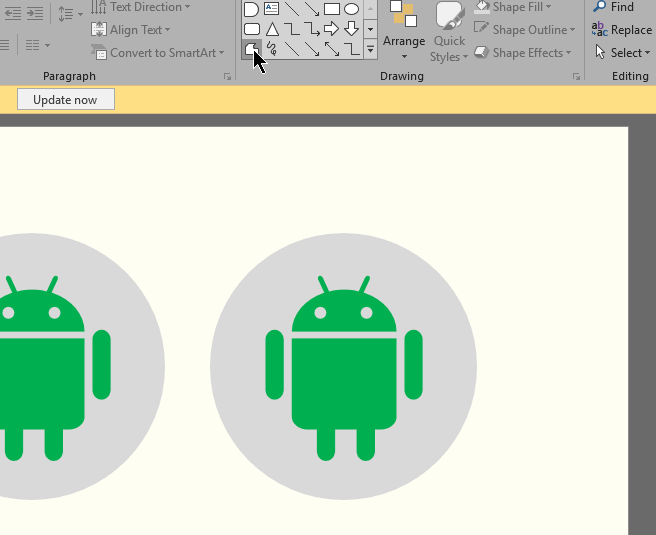
Task: Open the Select dropdown in Editing
Action: point(623,53)
